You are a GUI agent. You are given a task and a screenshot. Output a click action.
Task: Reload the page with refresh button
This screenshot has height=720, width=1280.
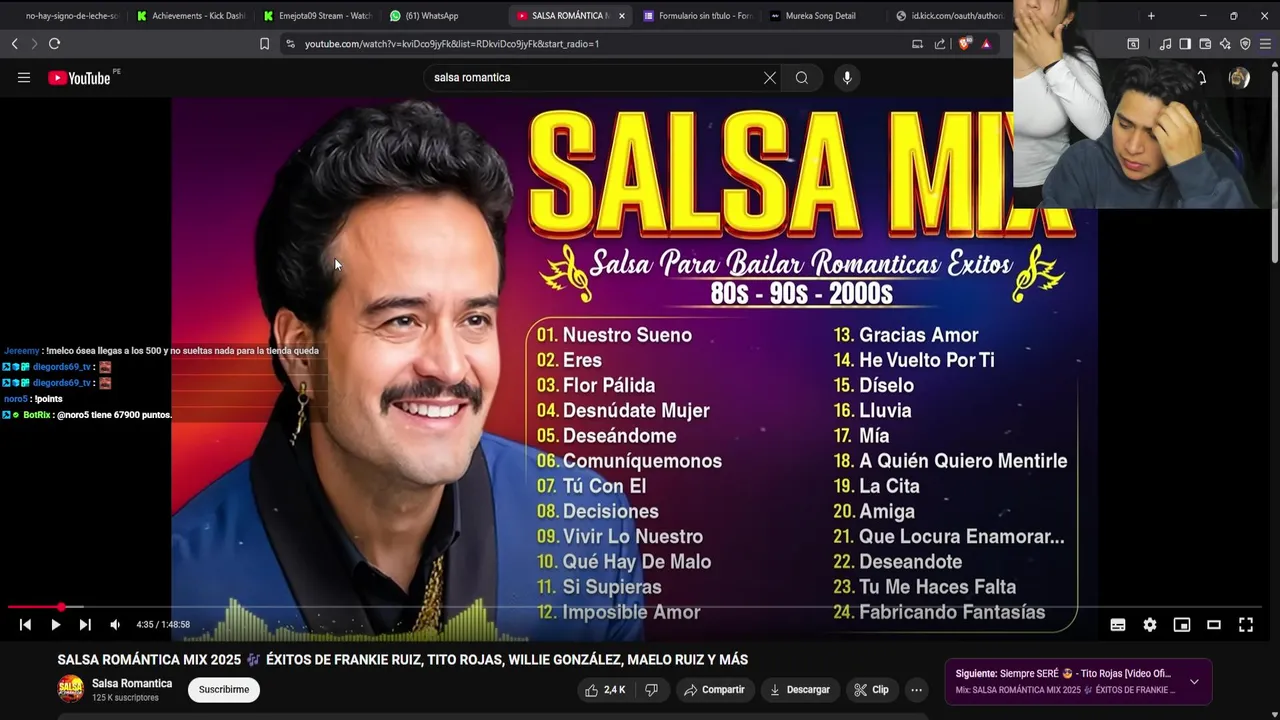54,44
